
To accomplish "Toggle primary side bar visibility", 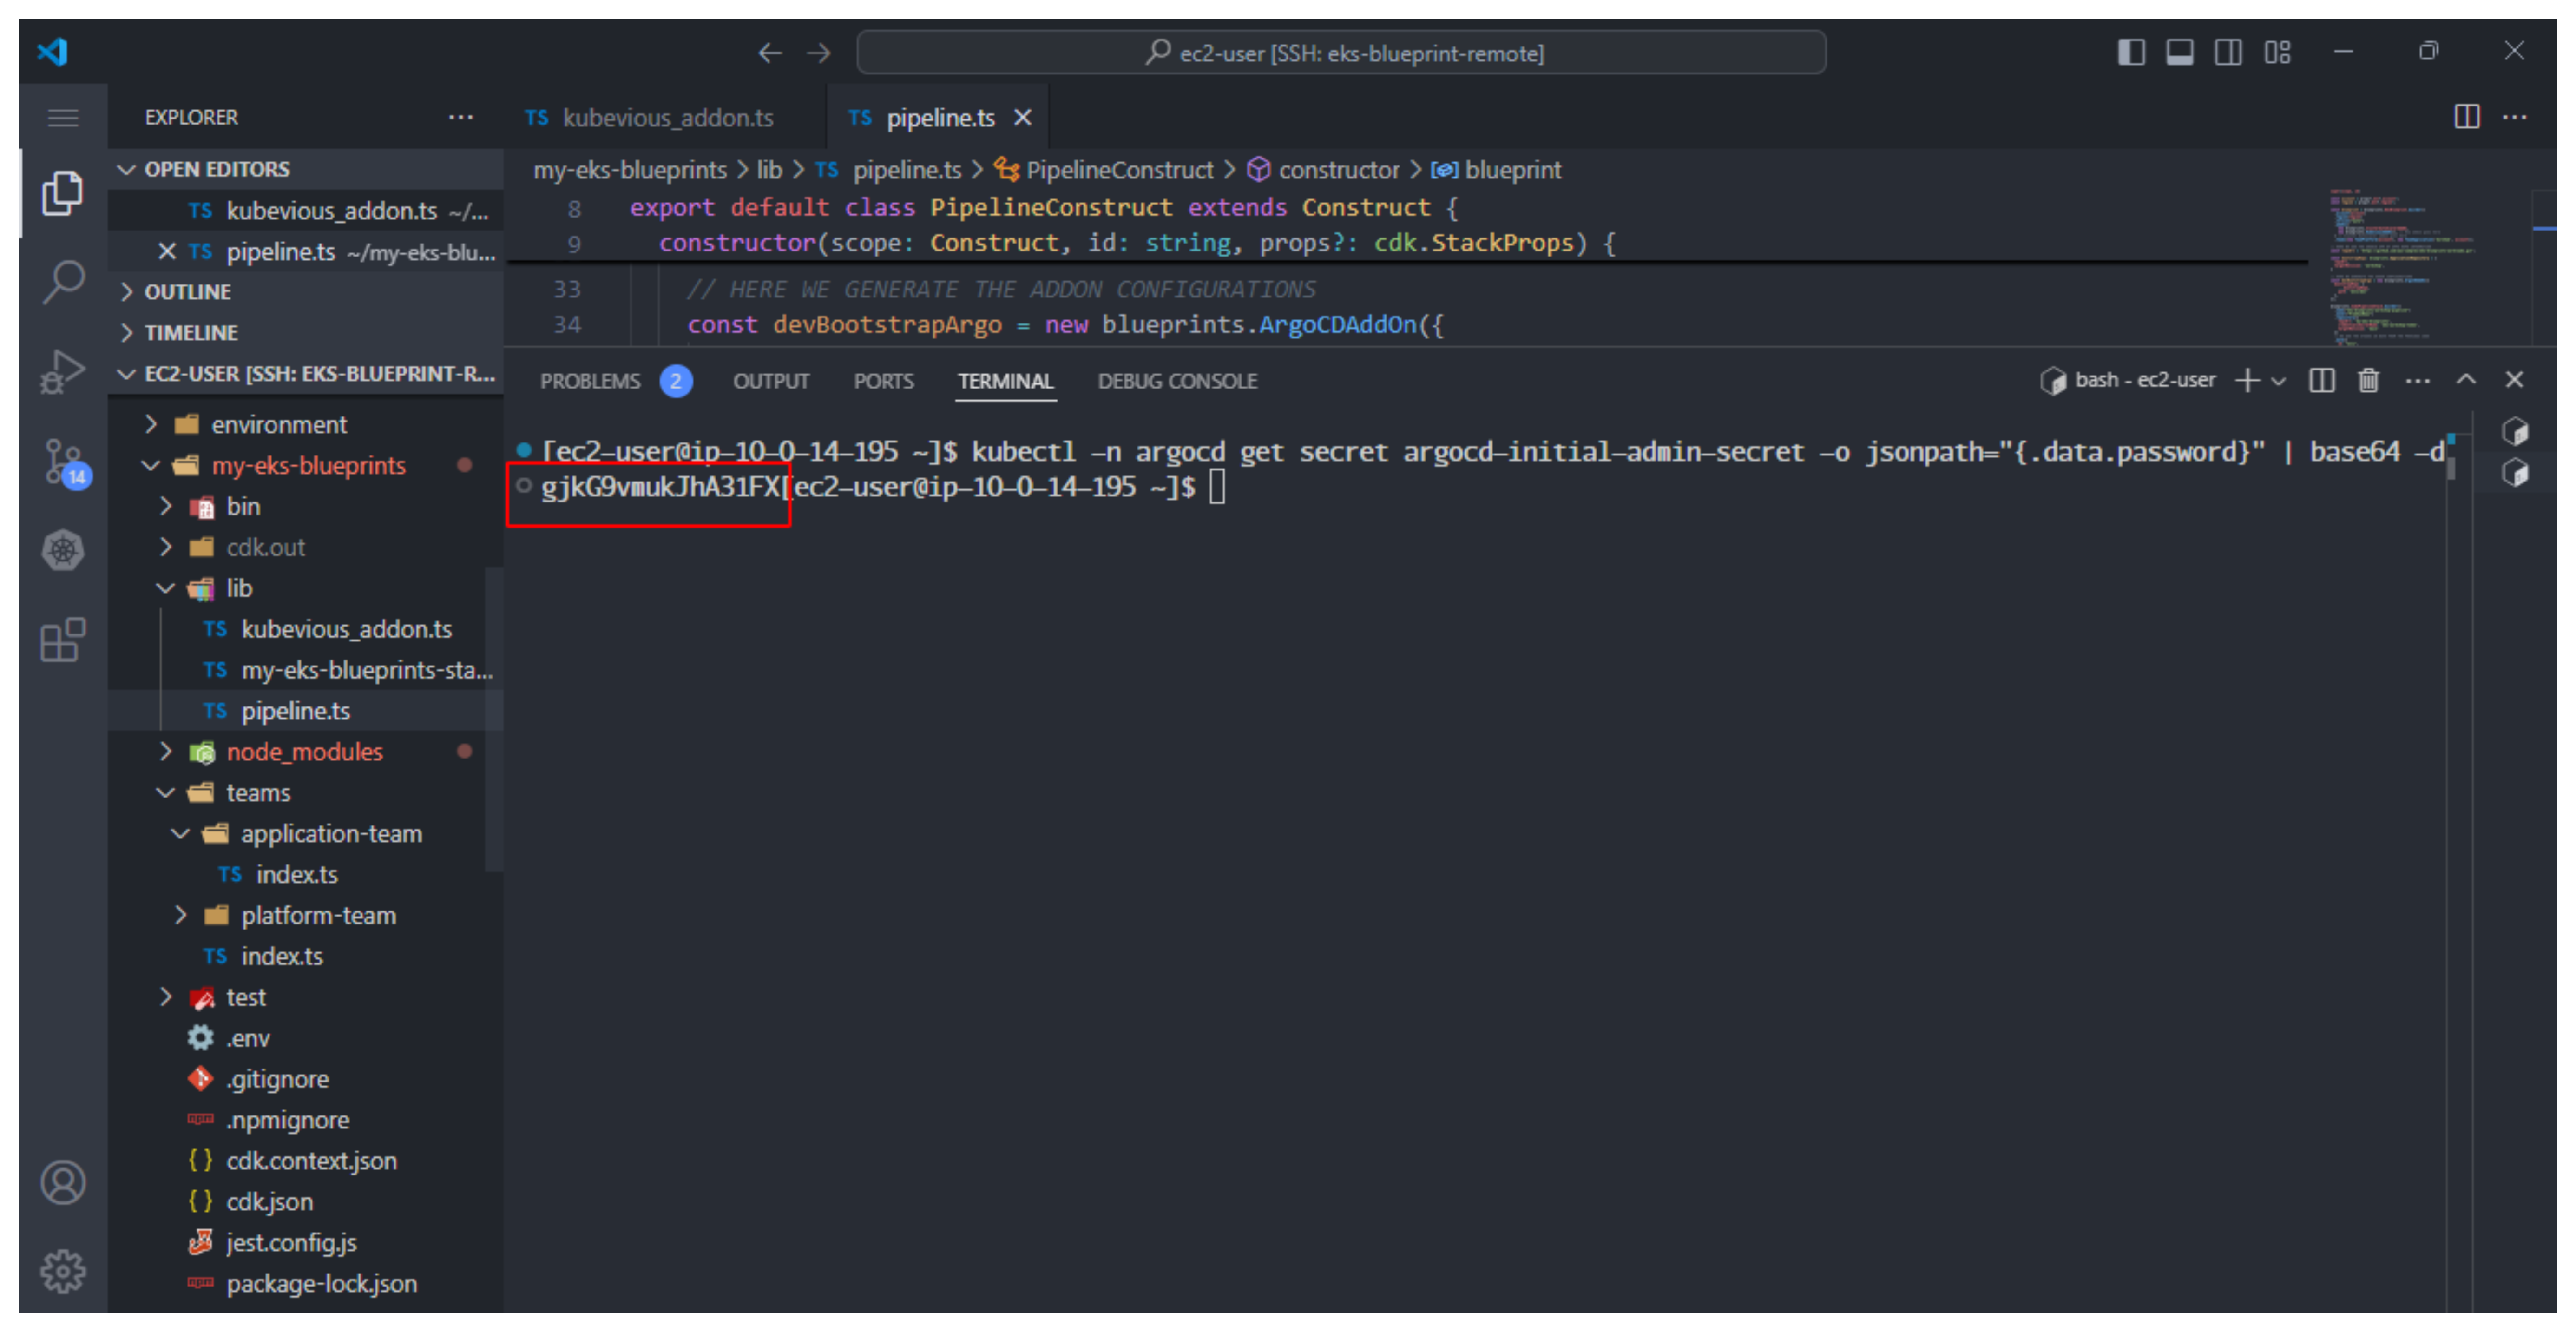I will pyautogui.click(x=2131, y=52).
